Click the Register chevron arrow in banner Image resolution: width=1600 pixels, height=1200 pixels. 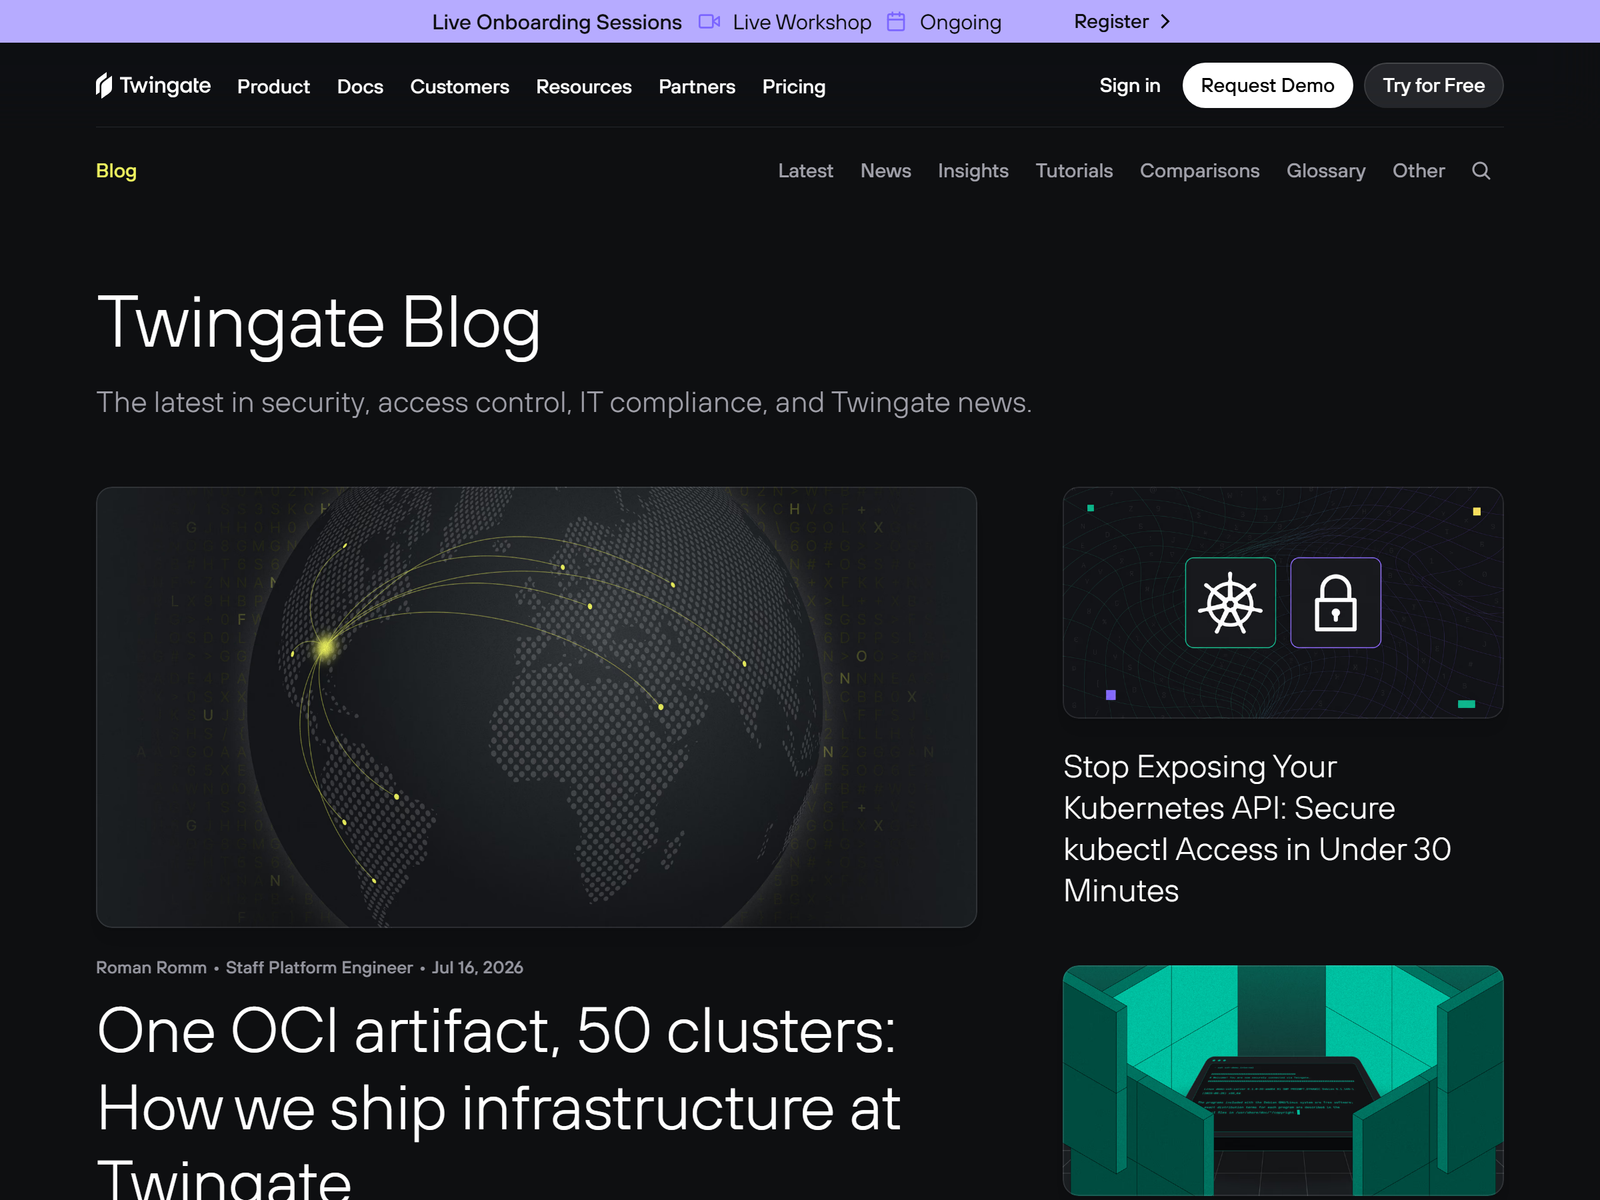pos(1165,22)
